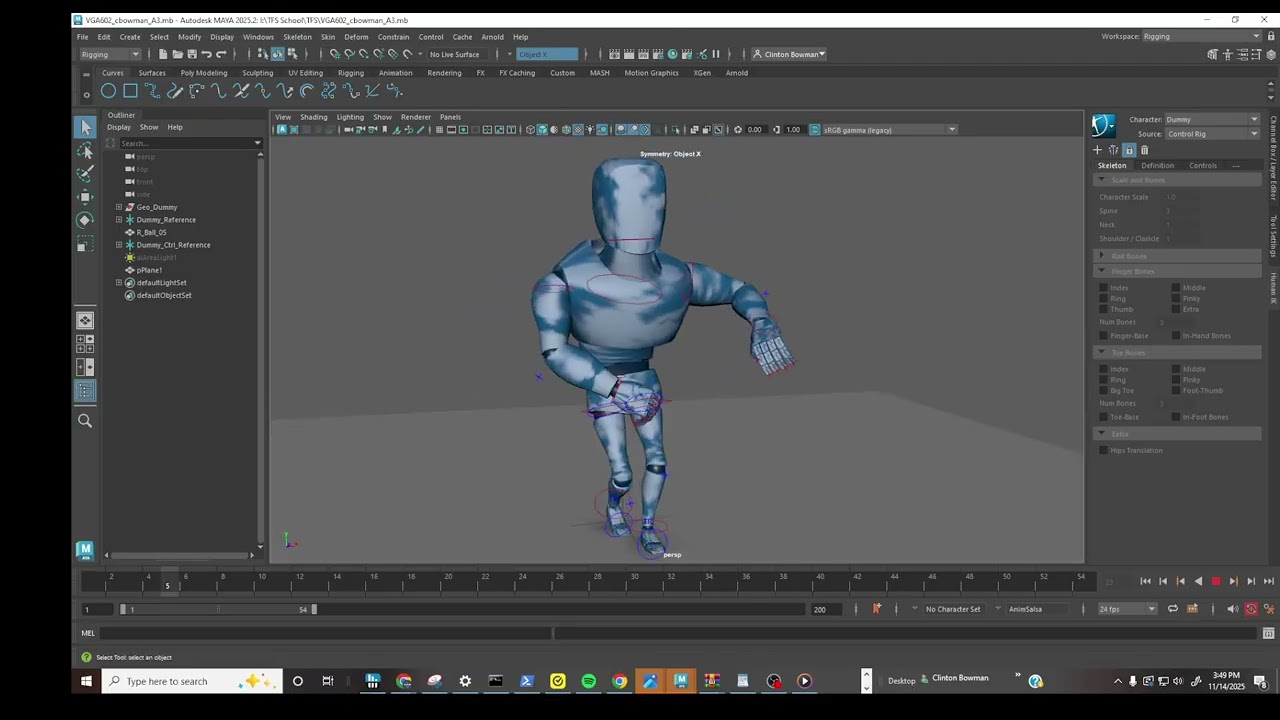Toggle the audio speaker icon
The image size is (1280, 720).
point(1232,609)
